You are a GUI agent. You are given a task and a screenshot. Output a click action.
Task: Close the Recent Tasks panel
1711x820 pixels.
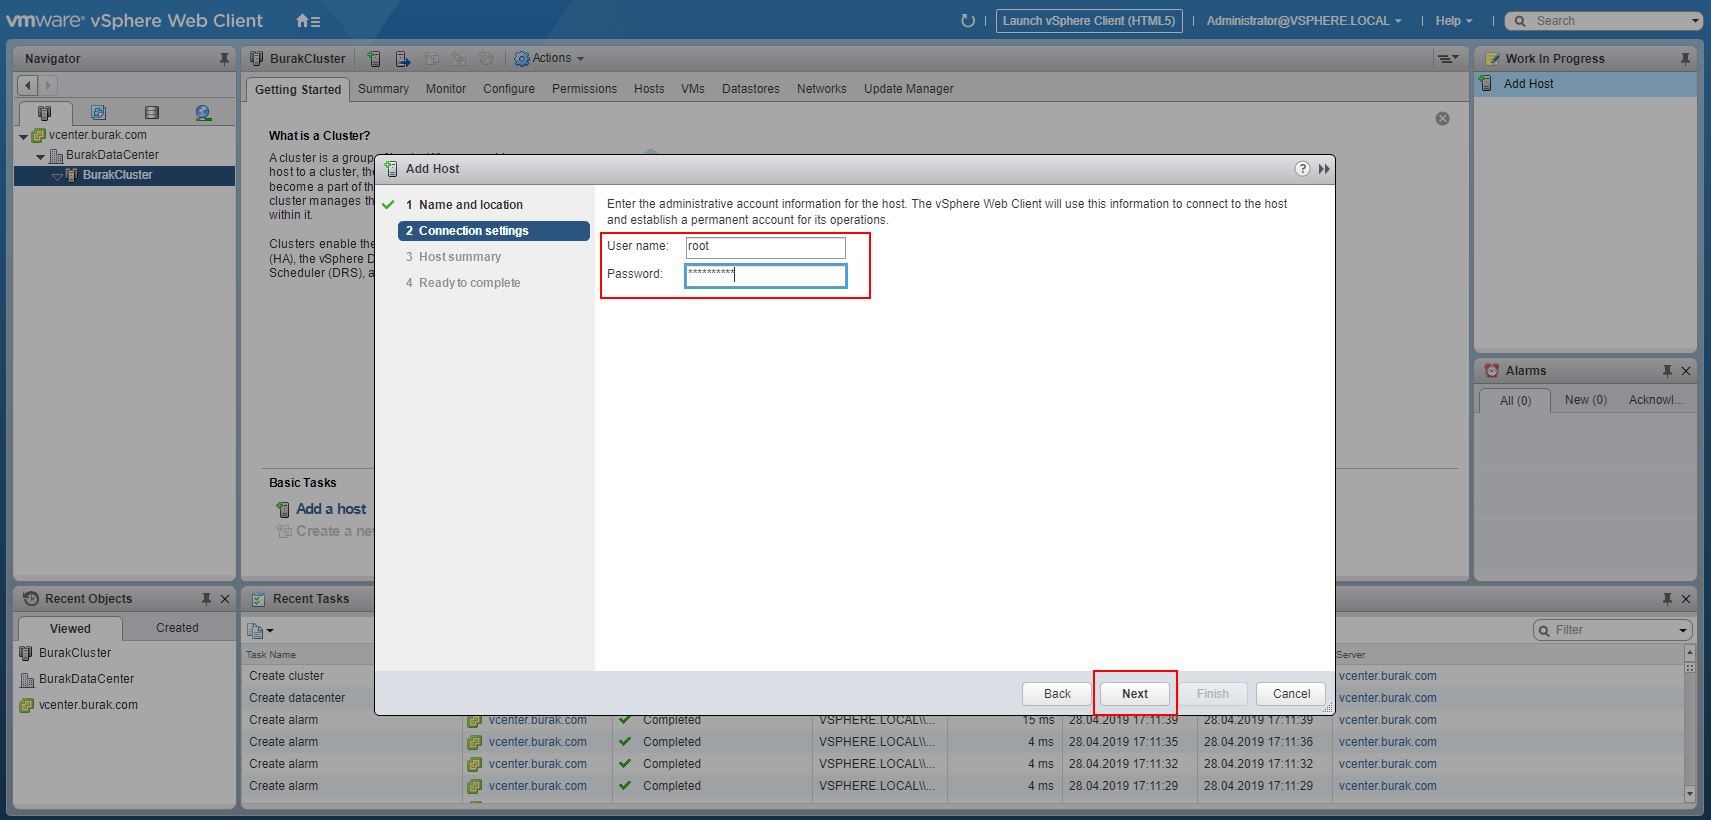(1686, 599)
